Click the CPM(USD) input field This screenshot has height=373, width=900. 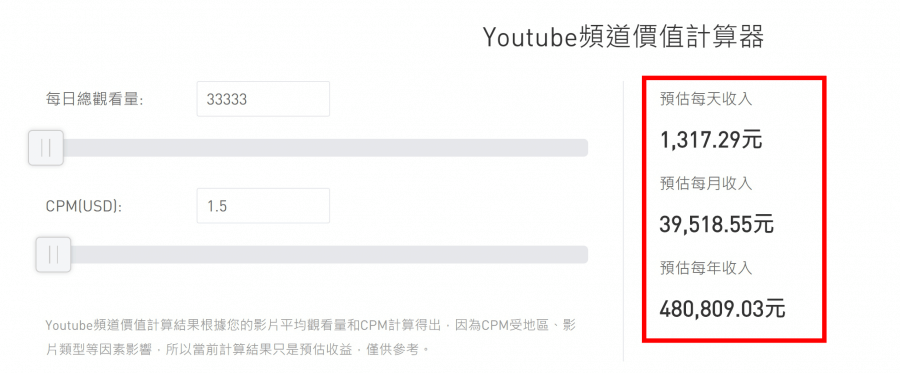click(x=263, y=205)
